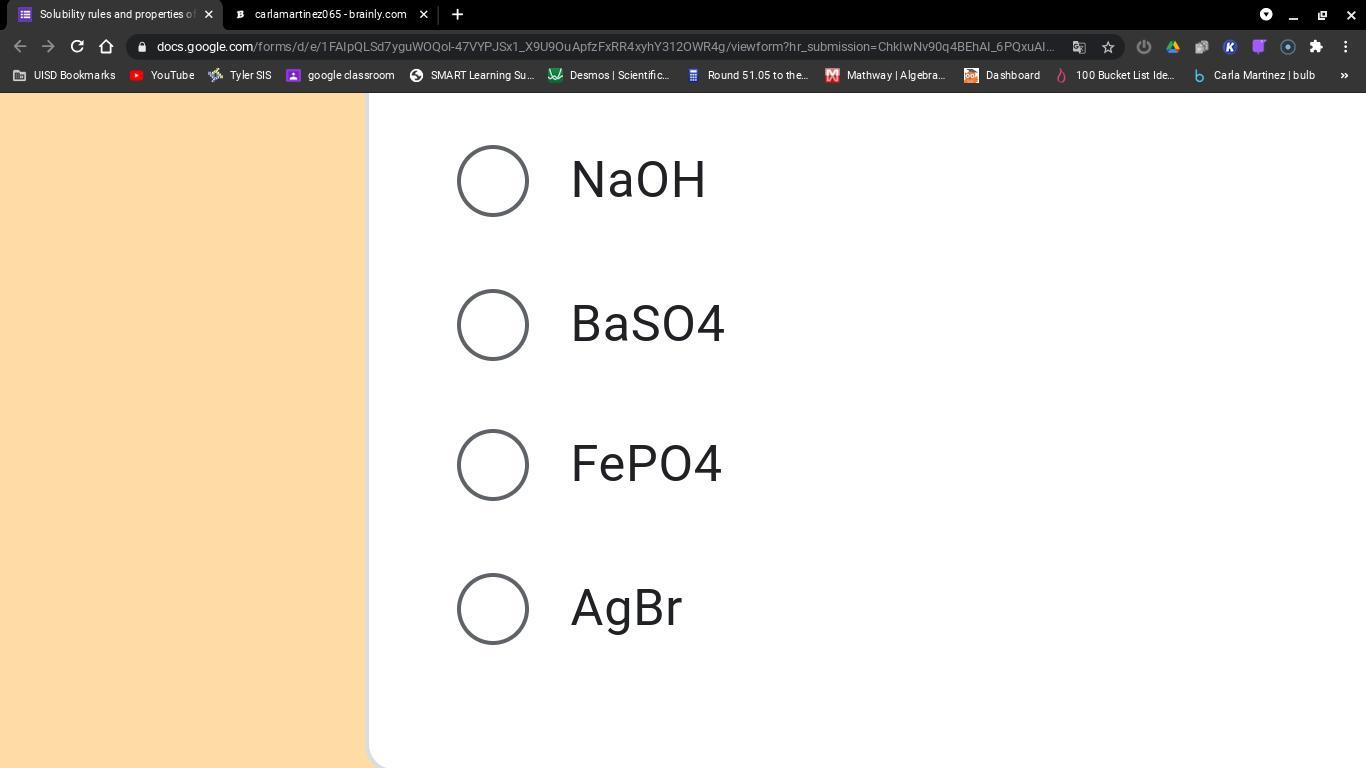Click the Extensions puzzle piece icon
The image size is (1366, 768).
tap(1316, 47)
